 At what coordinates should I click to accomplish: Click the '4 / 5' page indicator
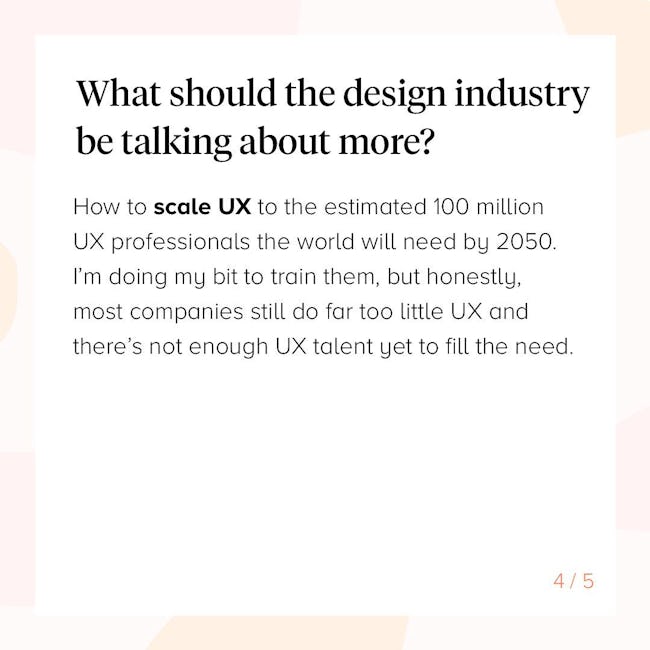point(574,581)
